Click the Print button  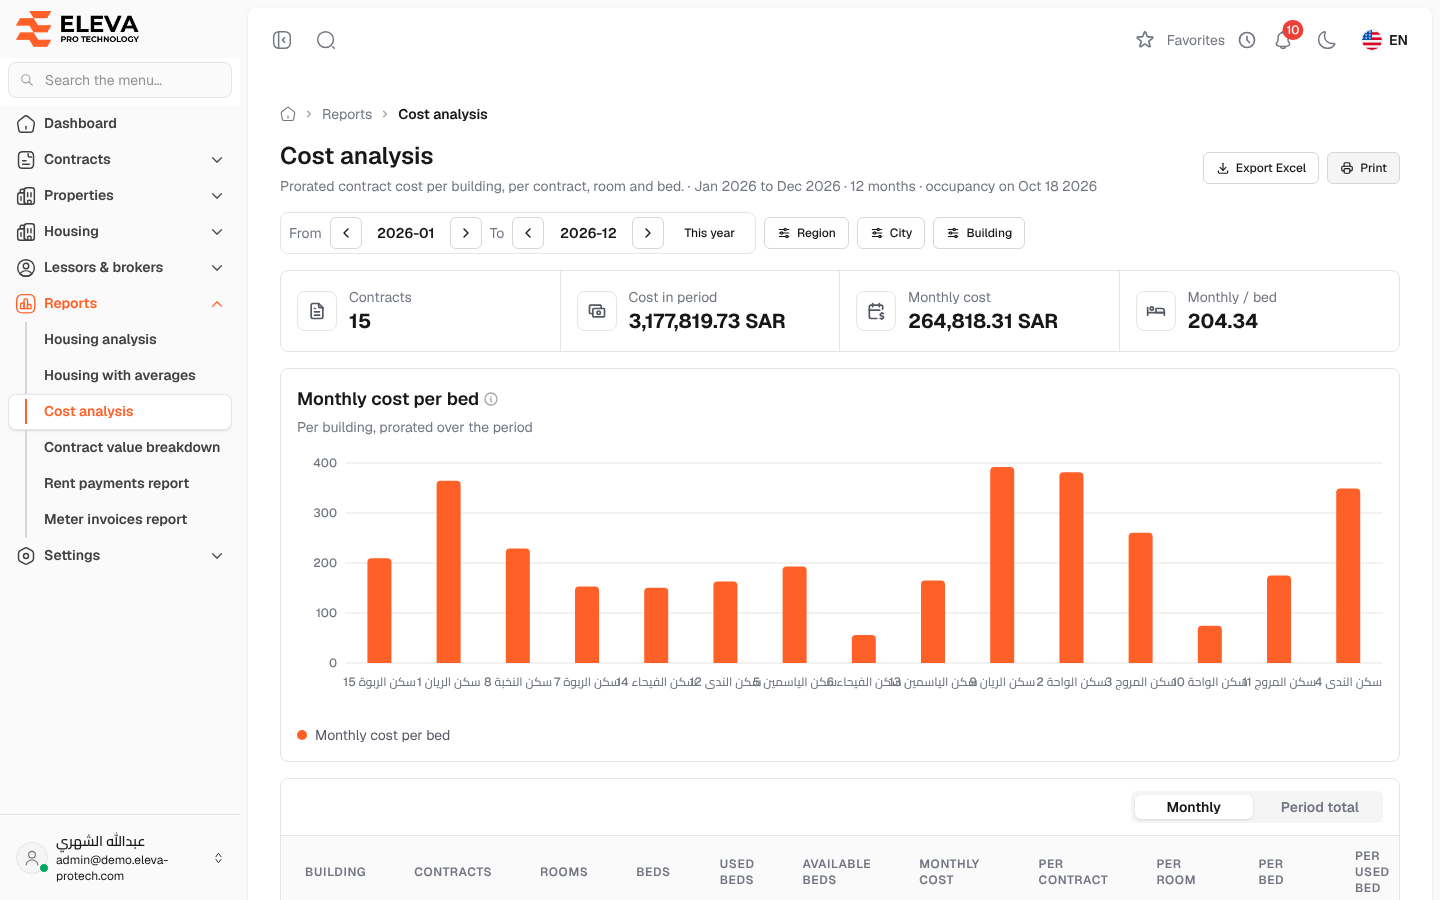pyautogui.click(x=1363, y=168)
